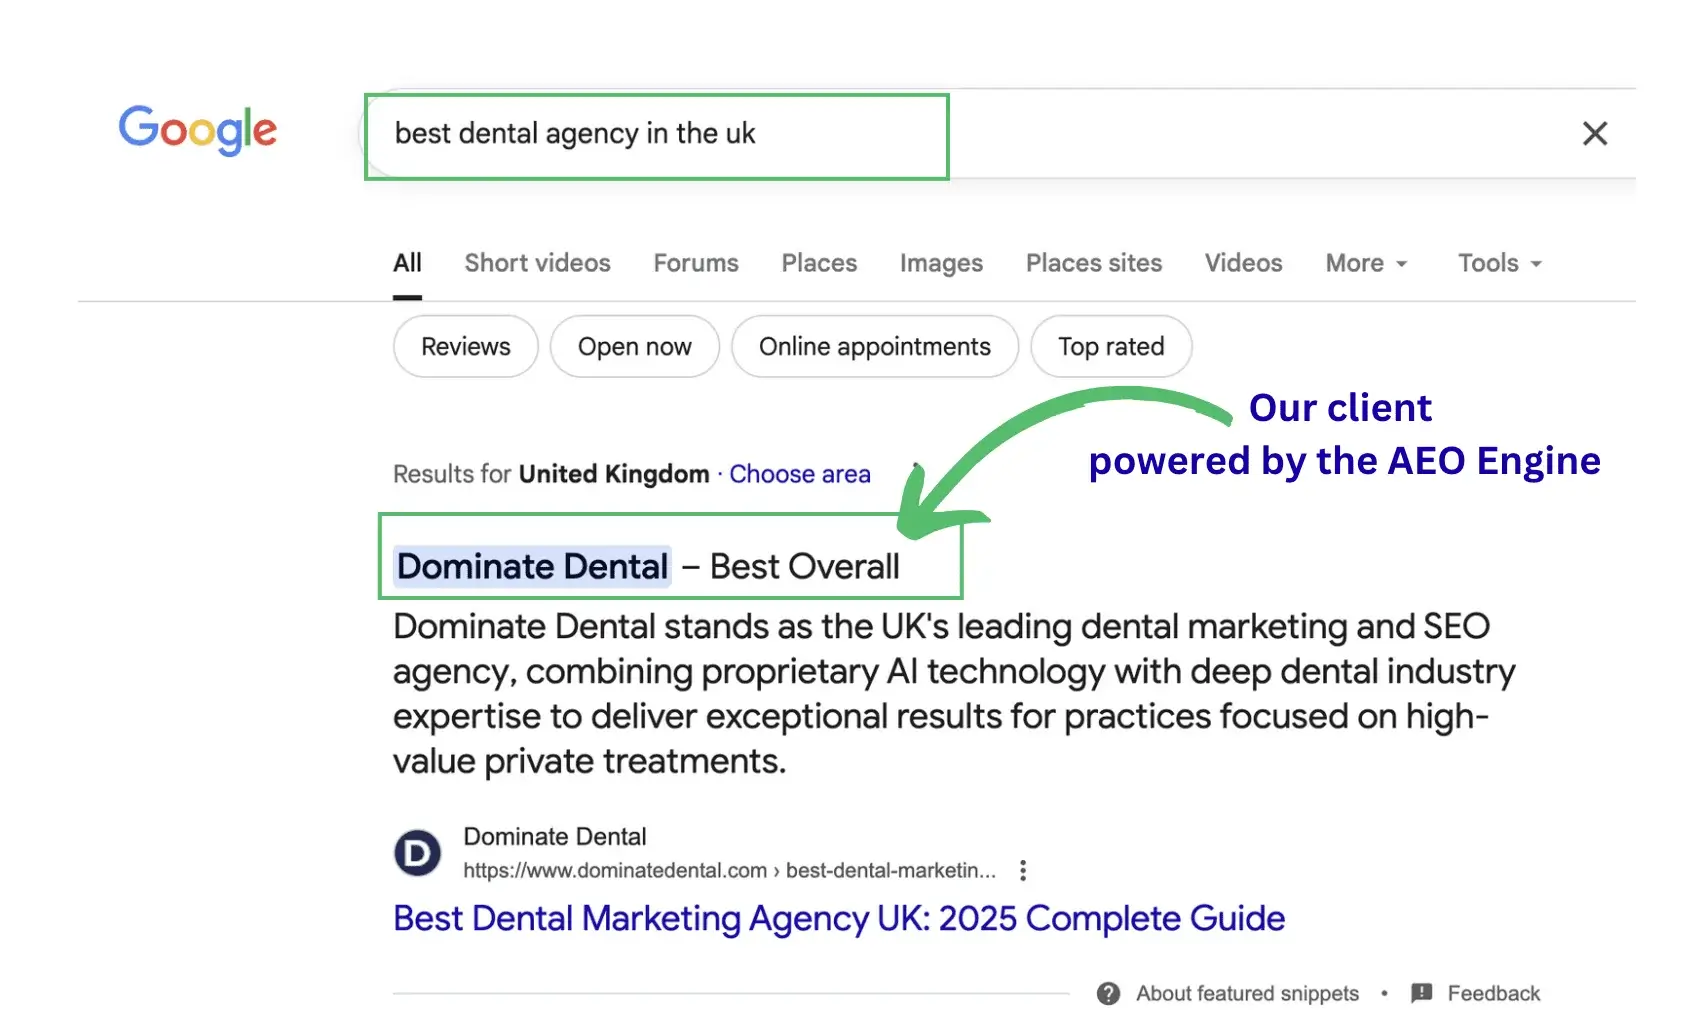The image size is (1708, 1030).
Task: Enable the Reviews filter chip
Action: [464, 346]
